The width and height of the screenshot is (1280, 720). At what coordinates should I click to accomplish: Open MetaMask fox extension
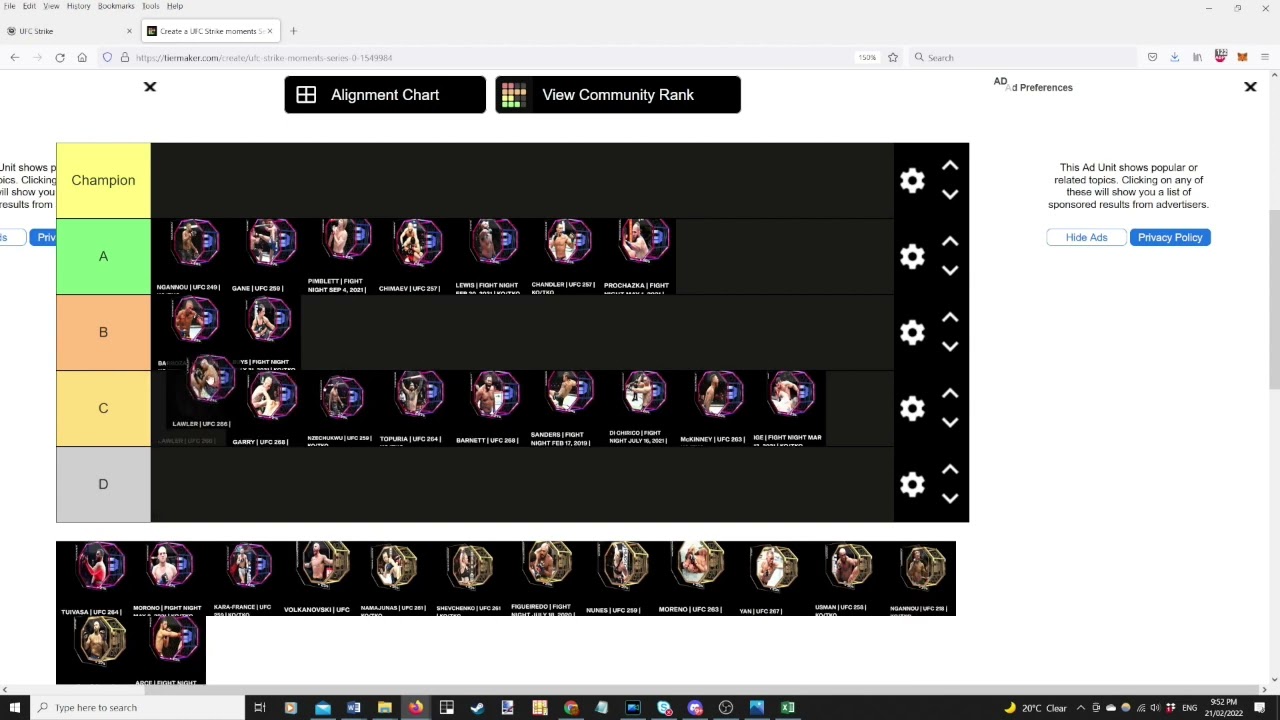pyautogui.click(x=1242, y=58)
